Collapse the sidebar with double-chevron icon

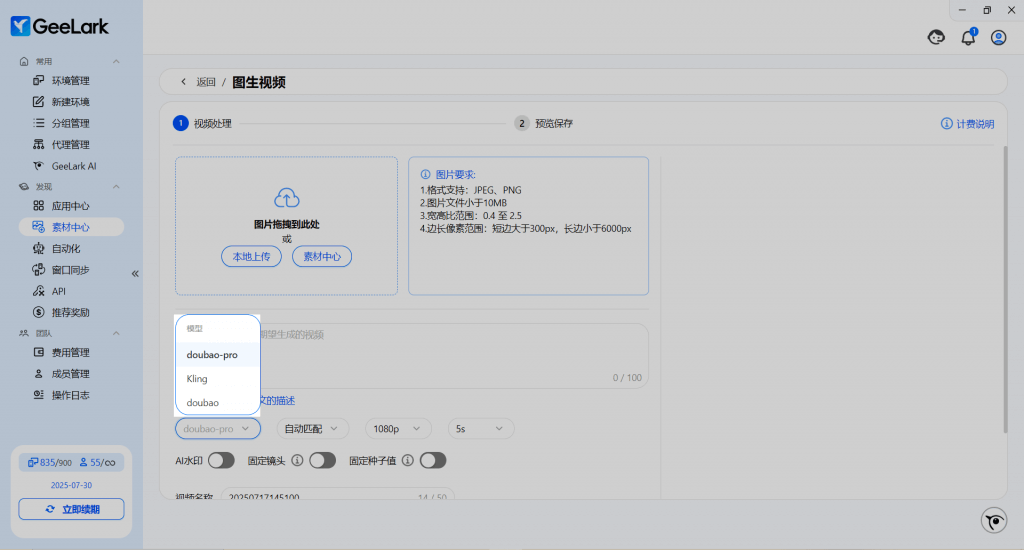pos(135,273)
